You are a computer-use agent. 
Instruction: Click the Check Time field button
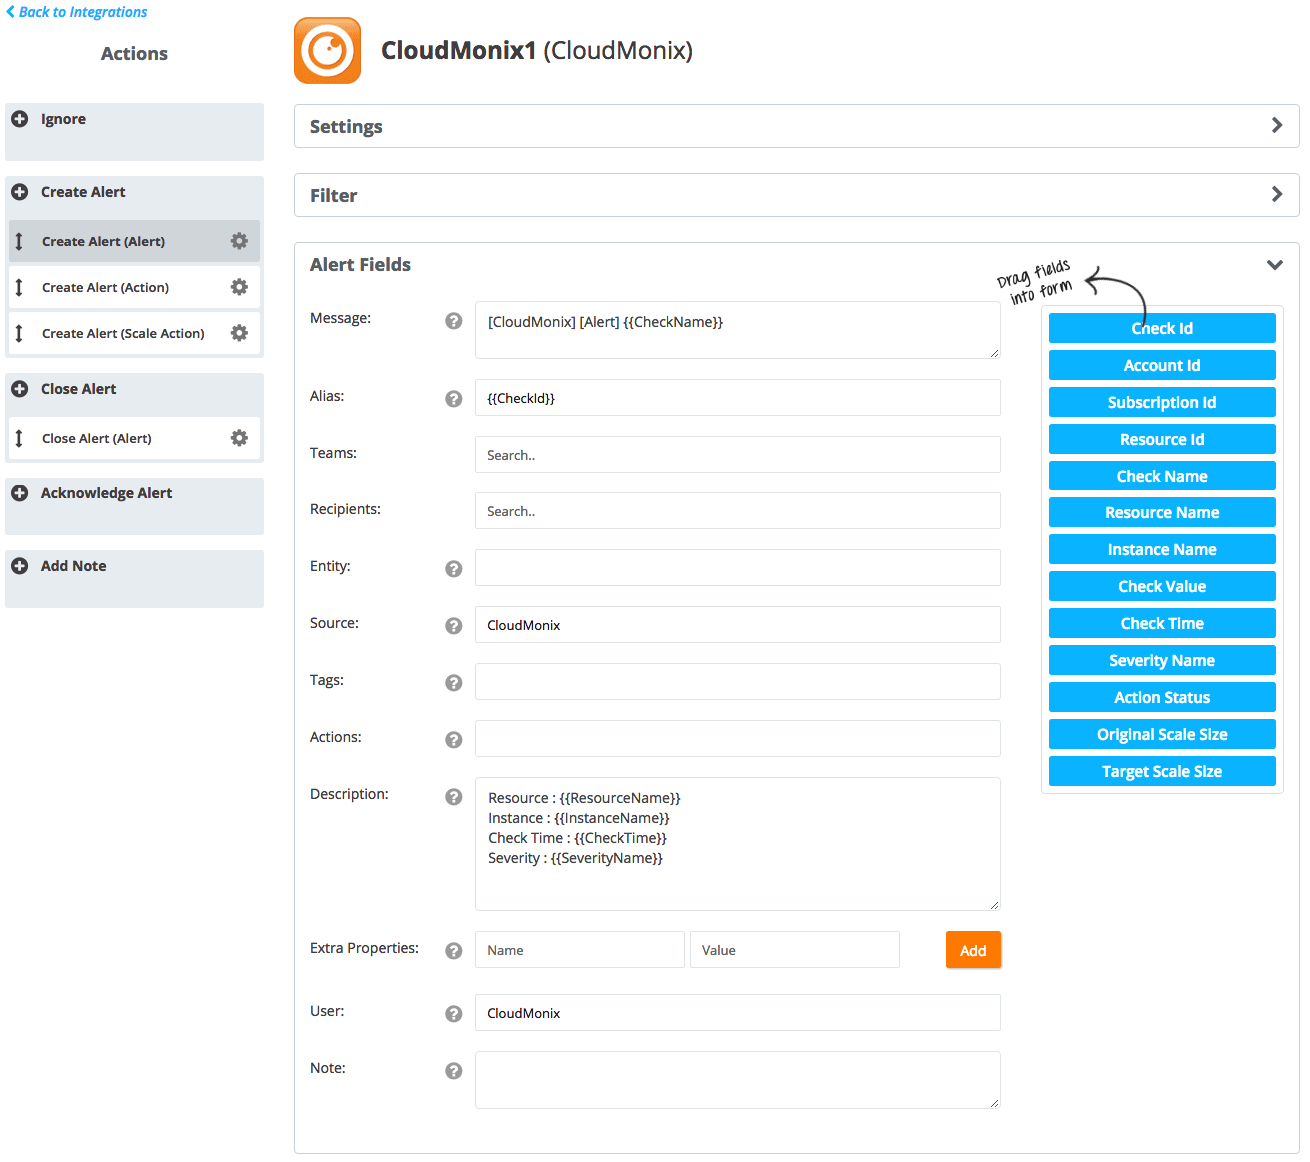(x=1162, y=623)
